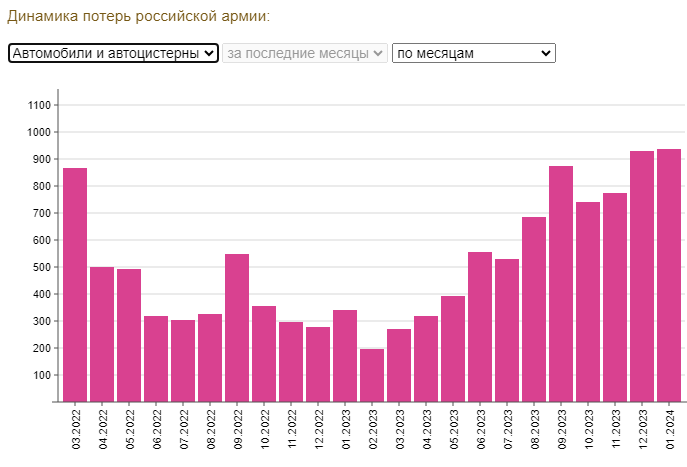Open the 'Автомобили и автоцистерны' category dropdown

pyautogui.click(x=113, y=53)
